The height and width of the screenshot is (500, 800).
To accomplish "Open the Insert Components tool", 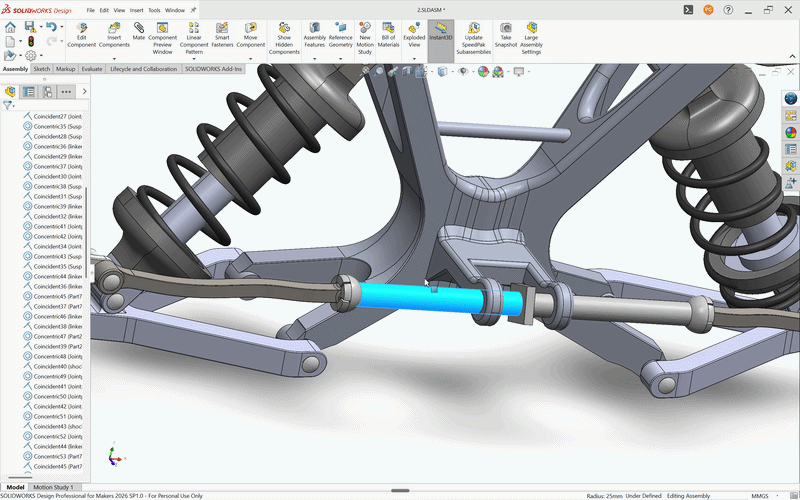I will [114, 35].
